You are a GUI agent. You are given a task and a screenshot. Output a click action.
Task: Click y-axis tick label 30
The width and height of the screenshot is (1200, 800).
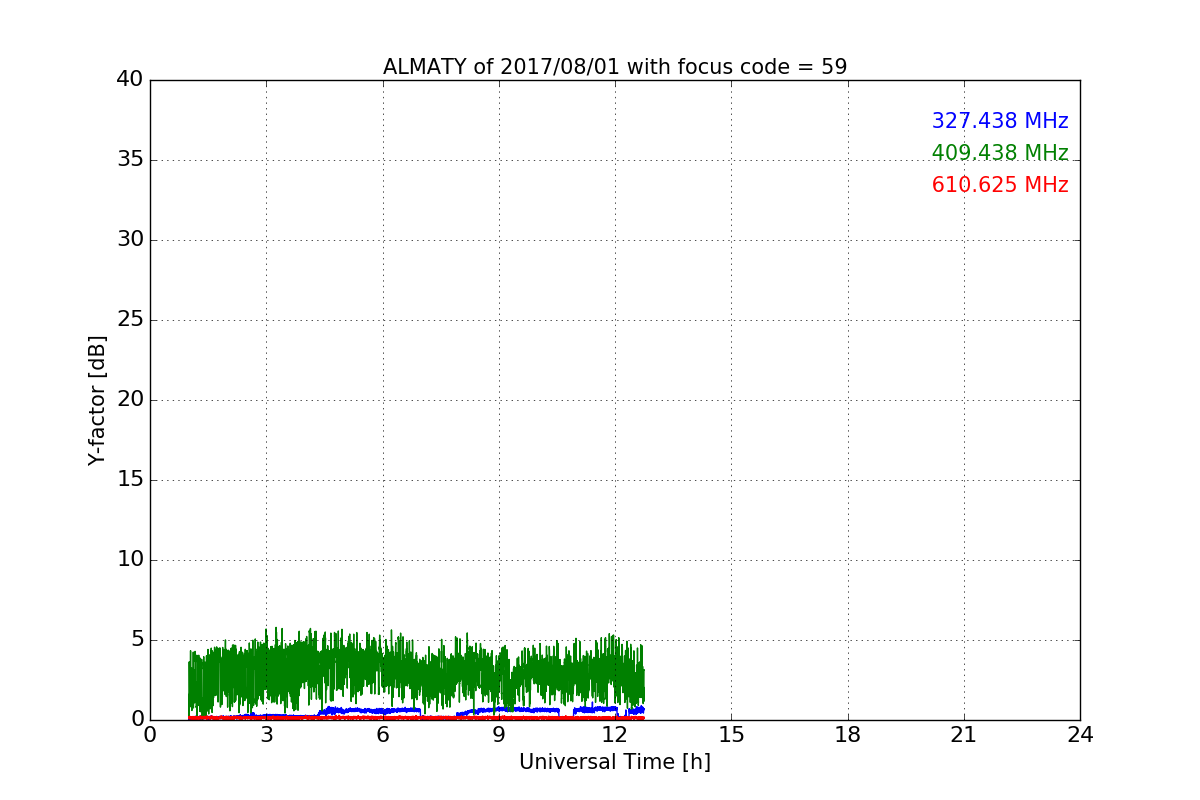point(130,240)
